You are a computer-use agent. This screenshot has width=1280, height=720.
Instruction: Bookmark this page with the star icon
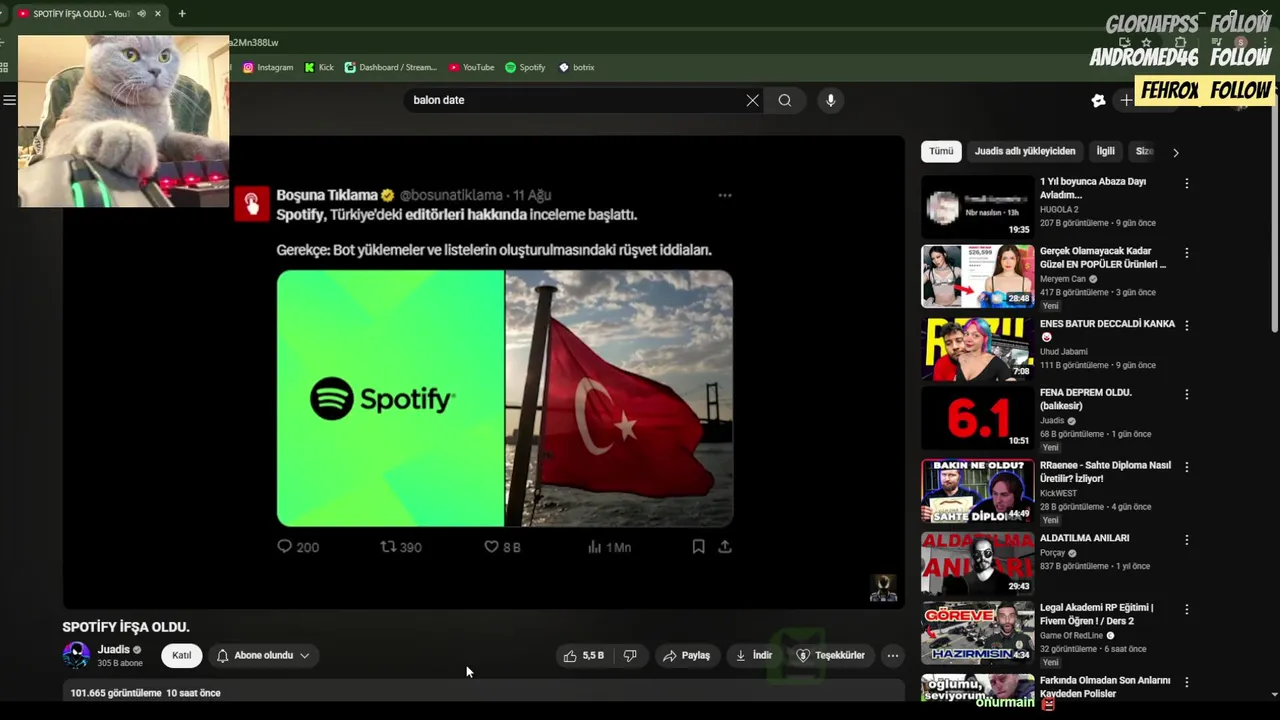tap(1146, 43)
